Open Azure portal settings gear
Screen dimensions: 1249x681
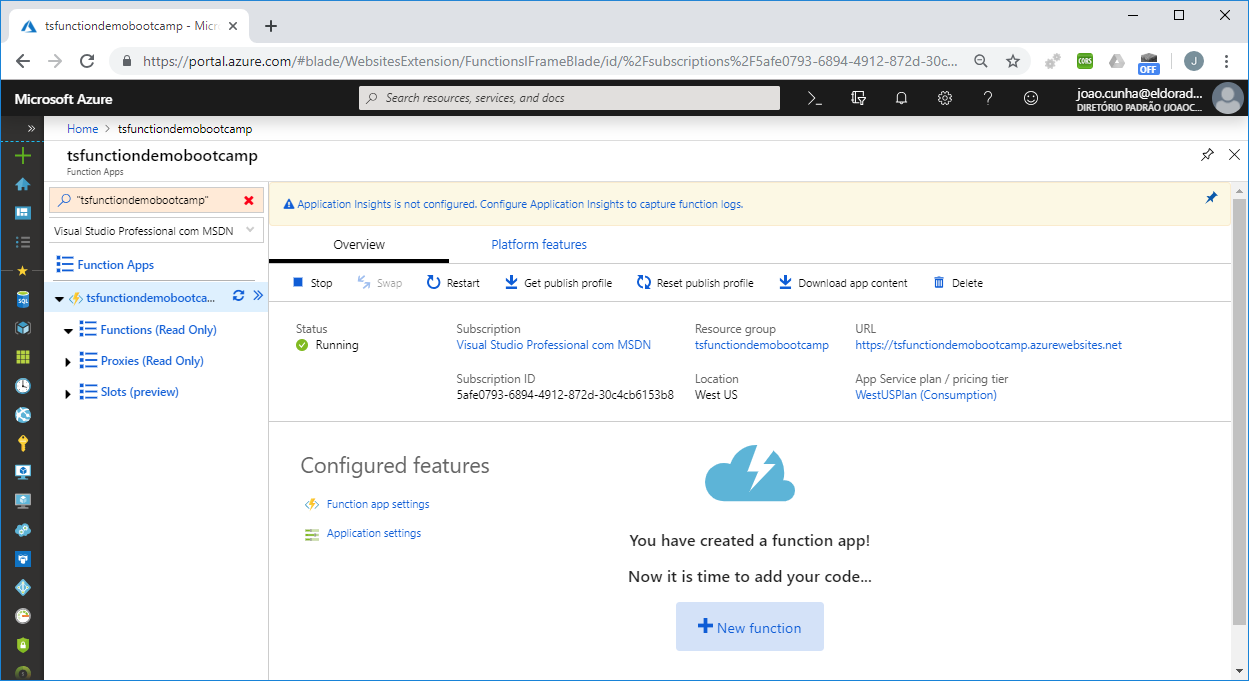[944, 98]
